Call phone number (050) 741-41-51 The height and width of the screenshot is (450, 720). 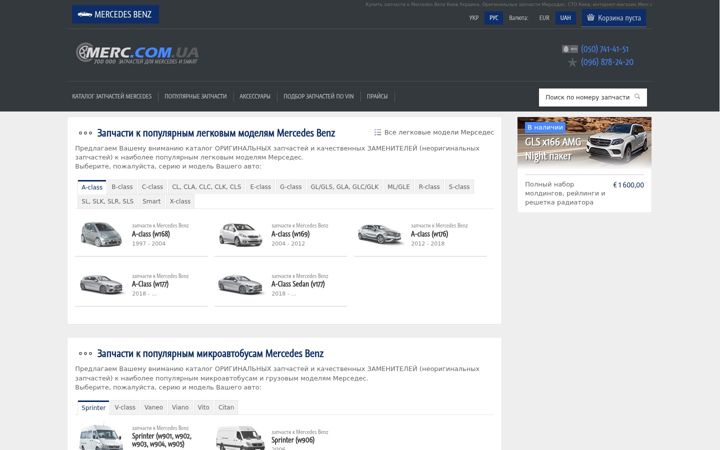[x=604, y=49]
